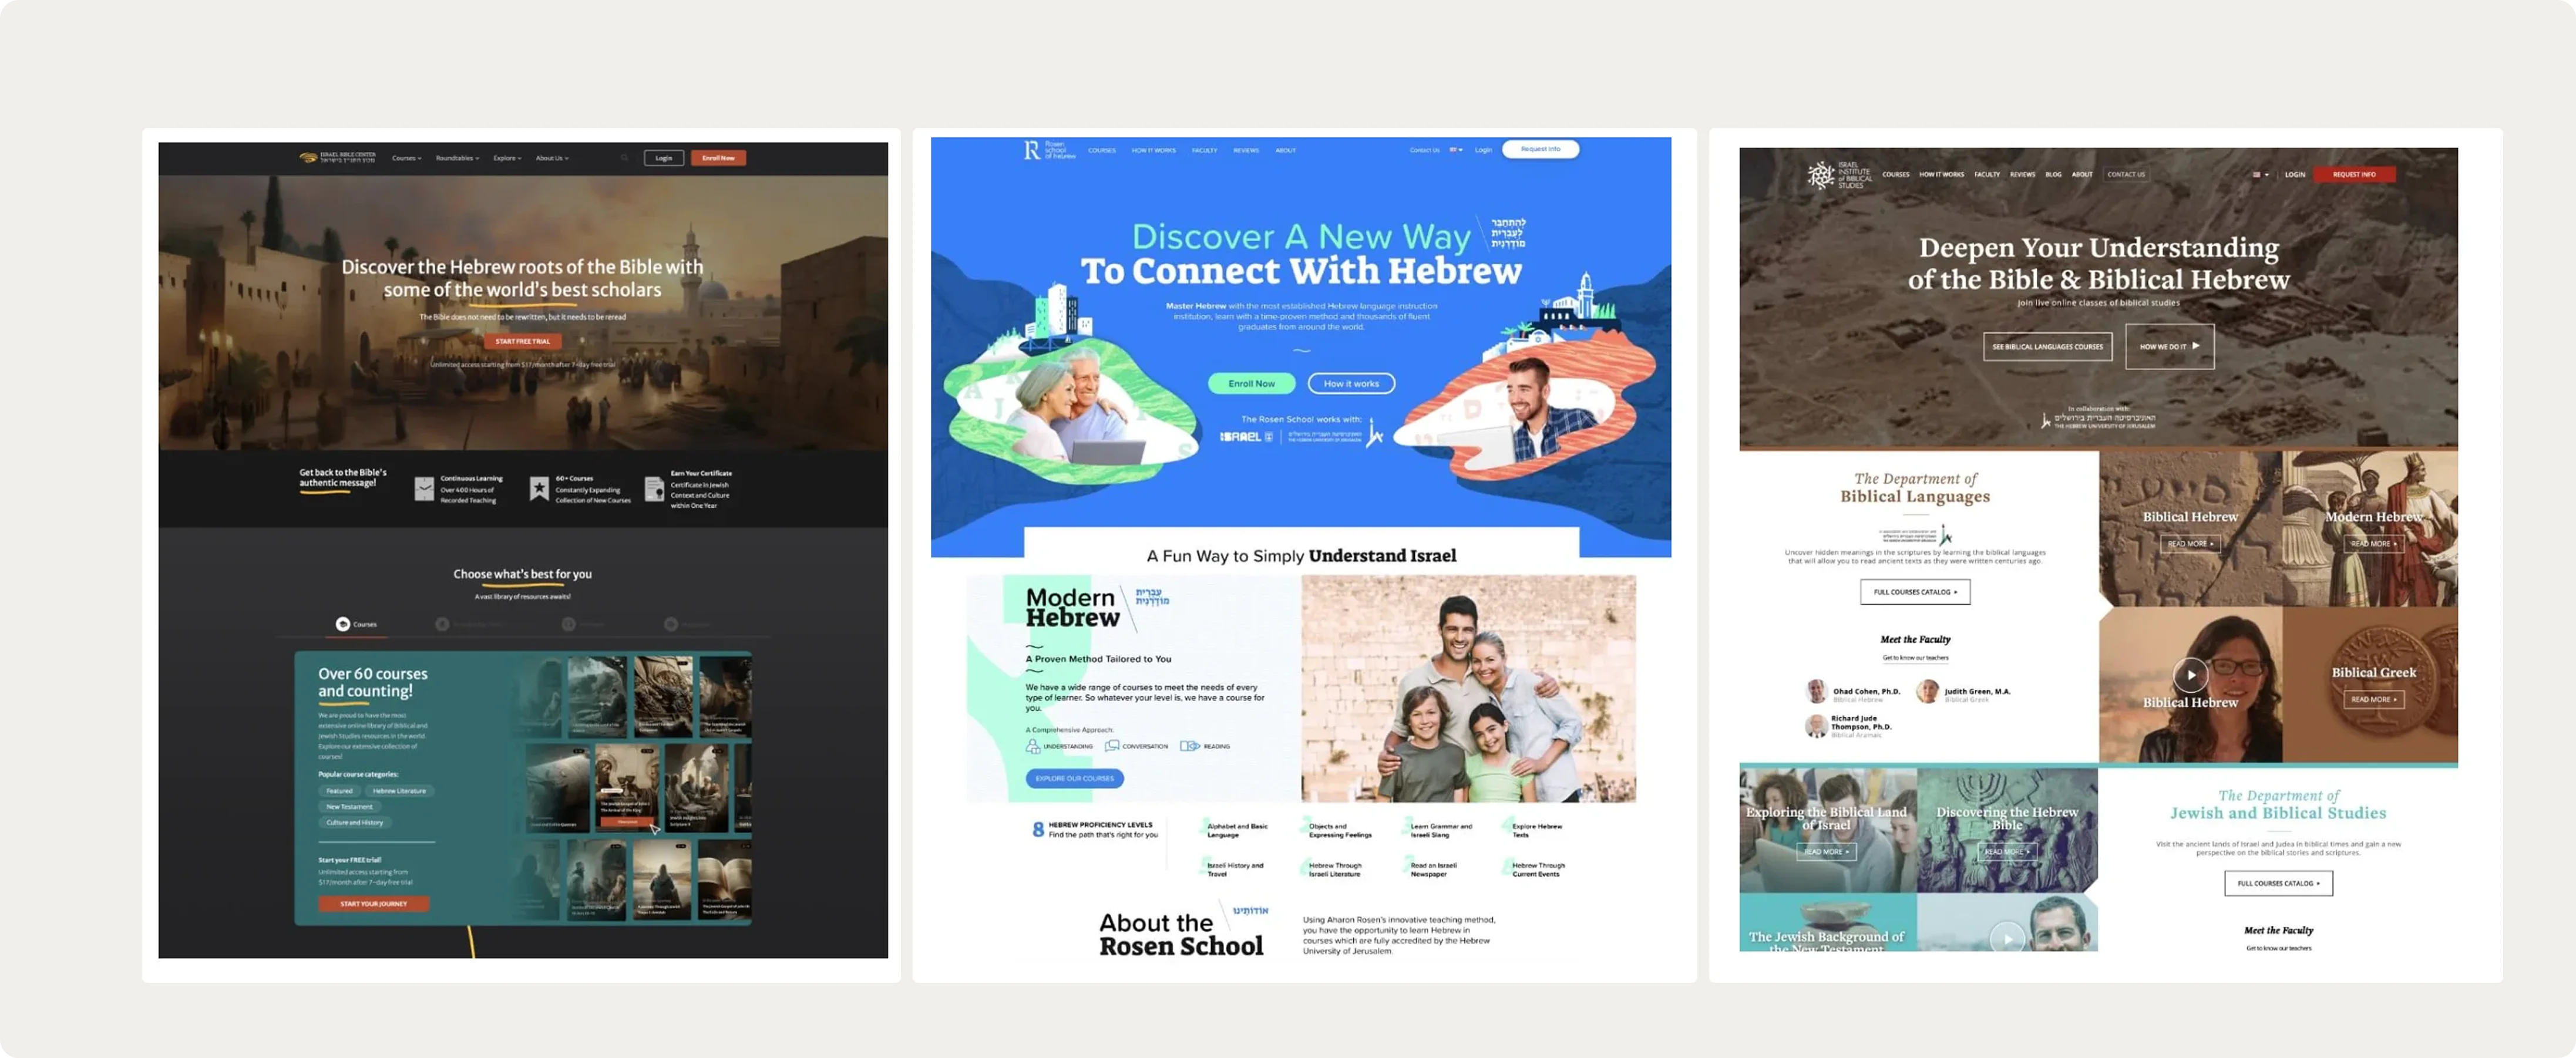Click the green Enroll Now button
Viewport: 2576px width, 1058px height.
coord(1251,384)
